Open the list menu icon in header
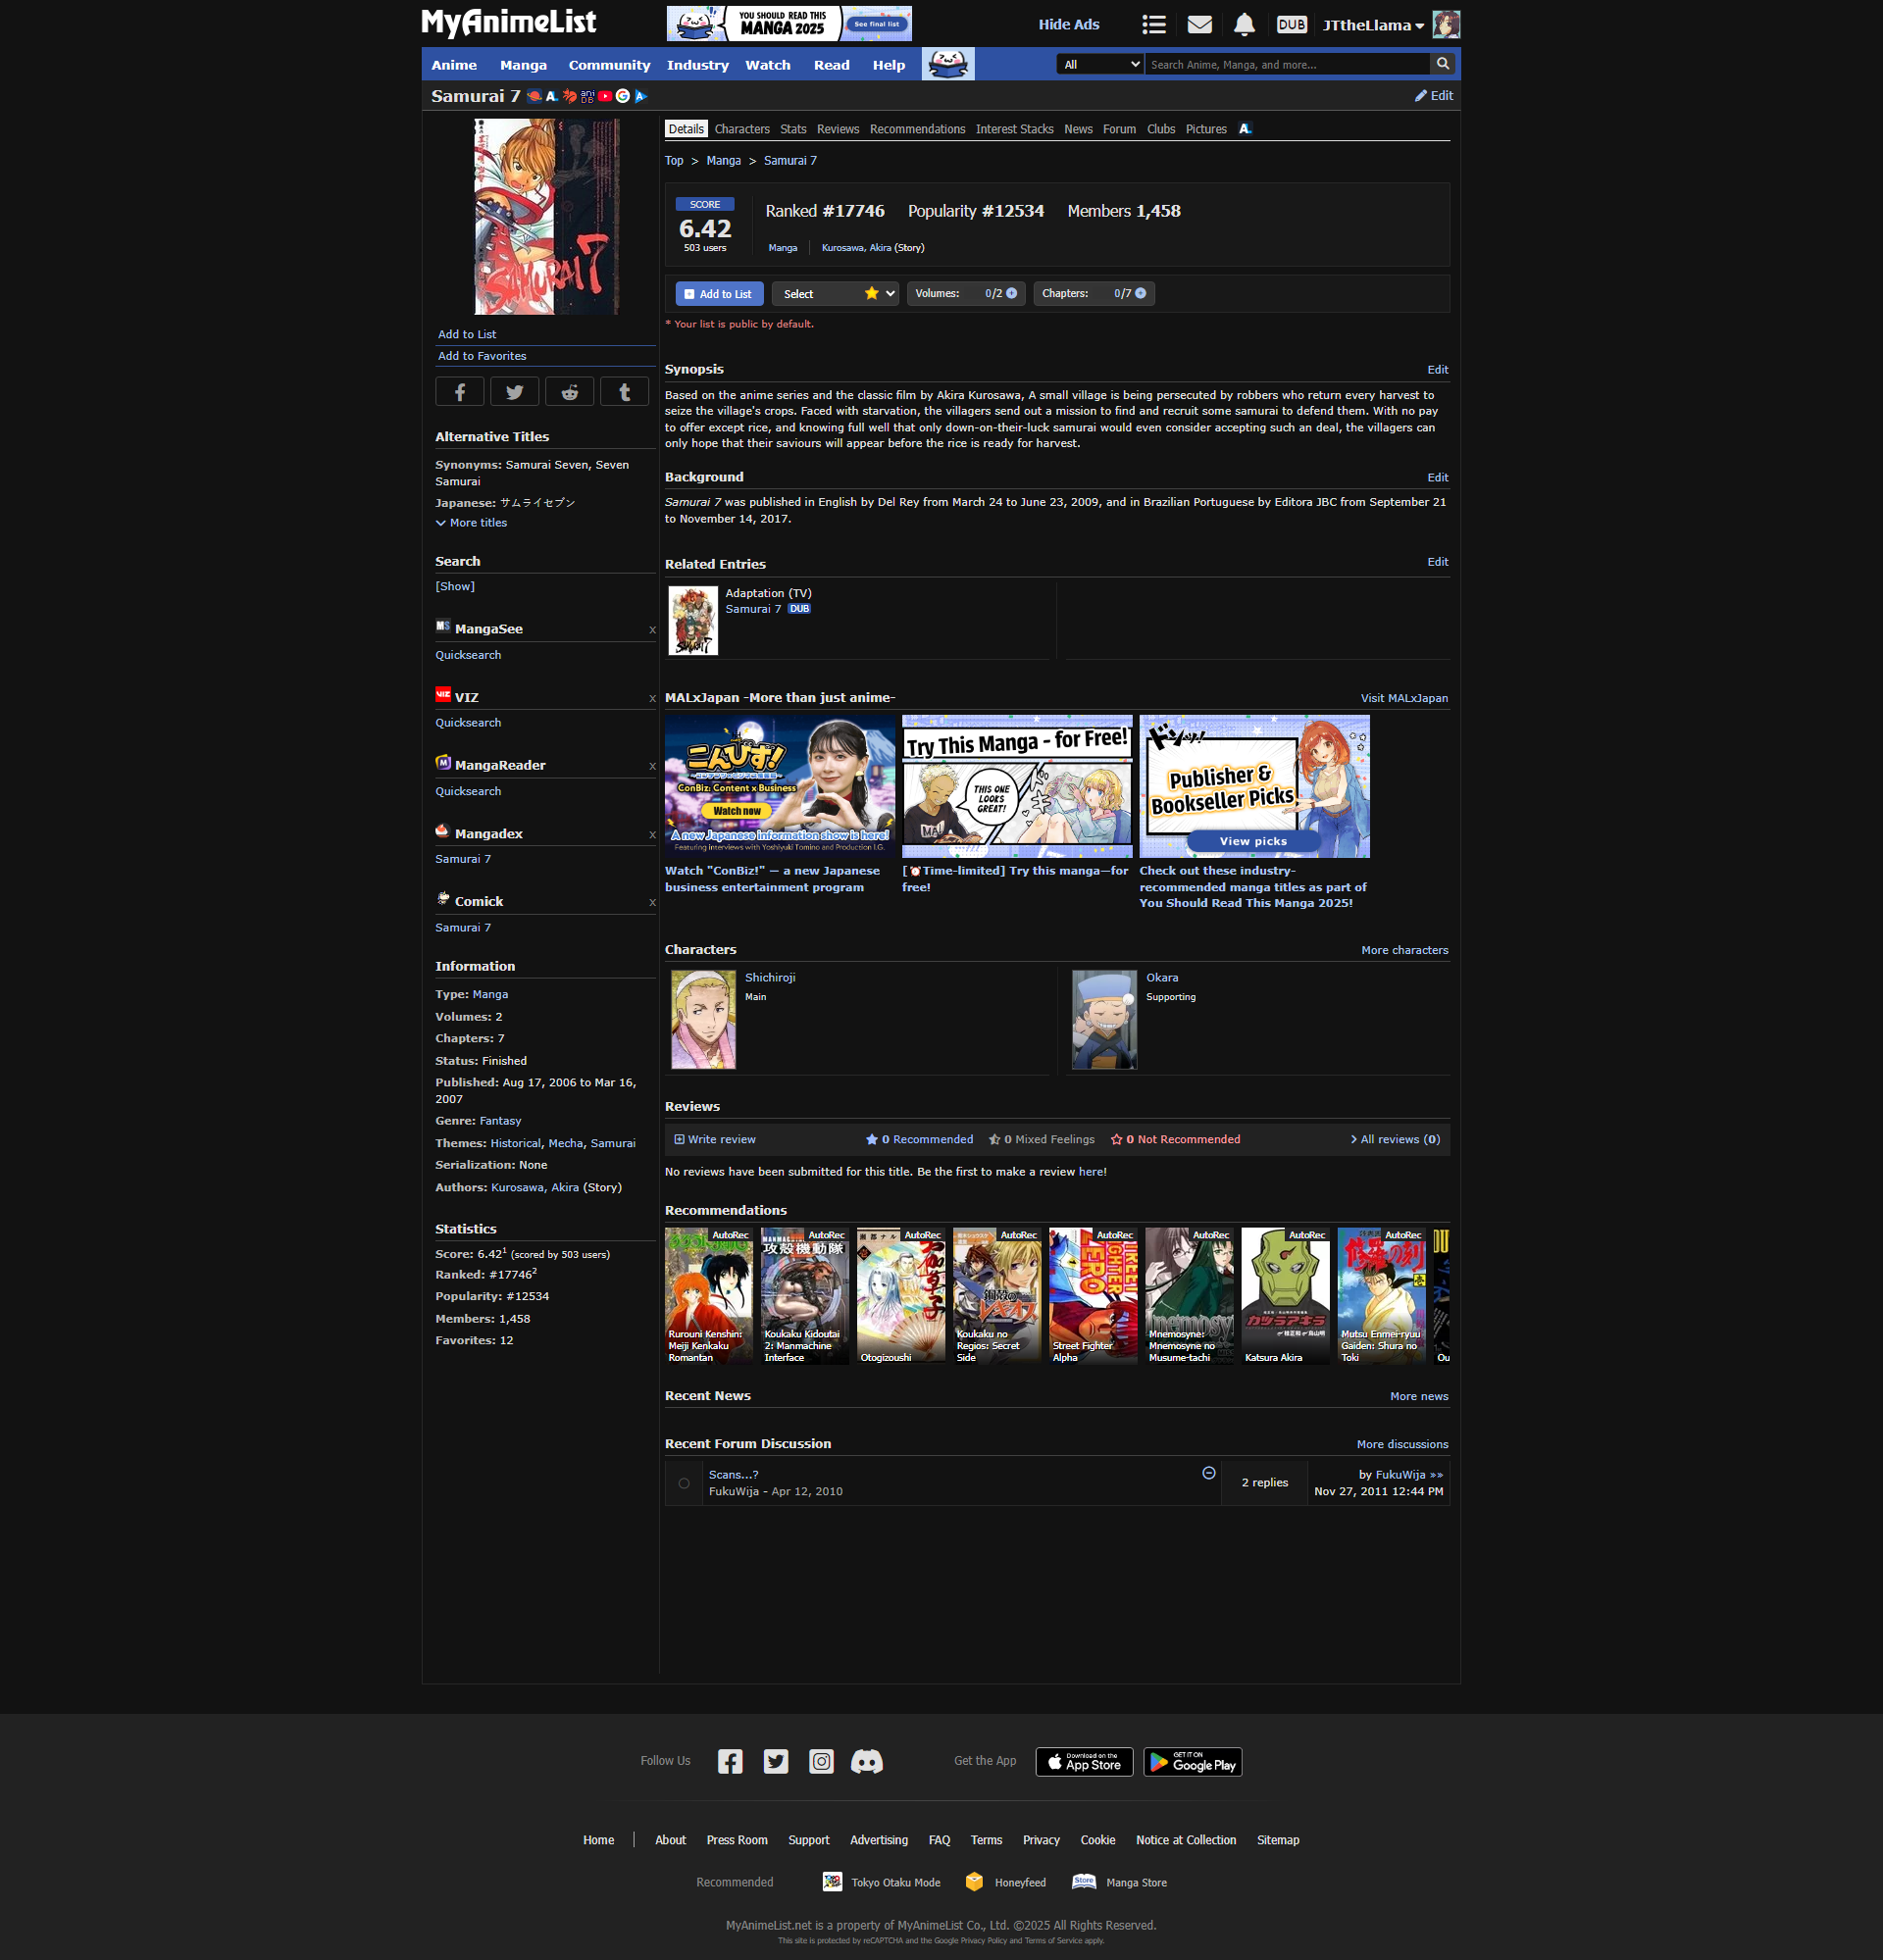This screenshot has height=1960, width=1883. [1154, 25]
